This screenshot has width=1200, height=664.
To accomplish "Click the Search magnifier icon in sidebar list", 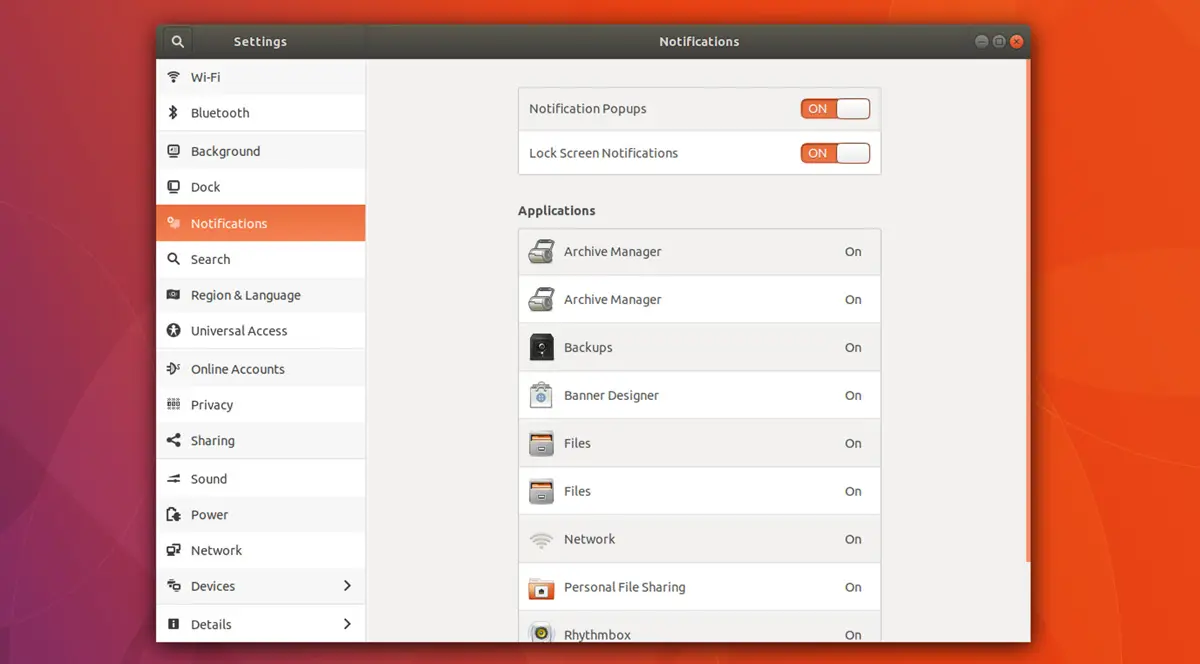I will pos(173,259).
